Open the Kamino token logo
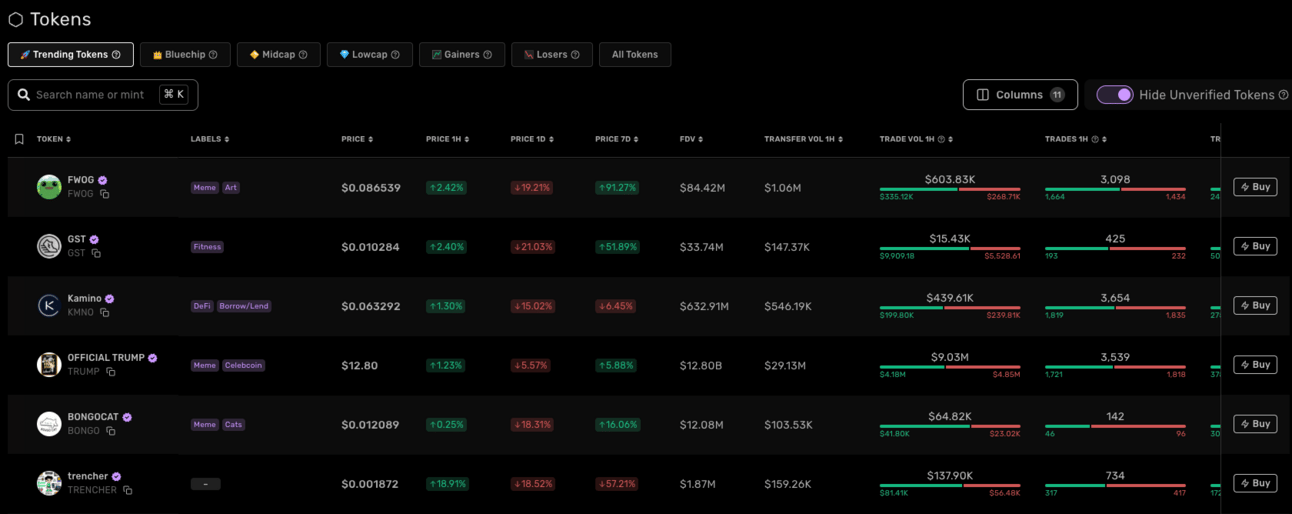The width and height of the screenshot is (1292, 514). tap(49, 305)
